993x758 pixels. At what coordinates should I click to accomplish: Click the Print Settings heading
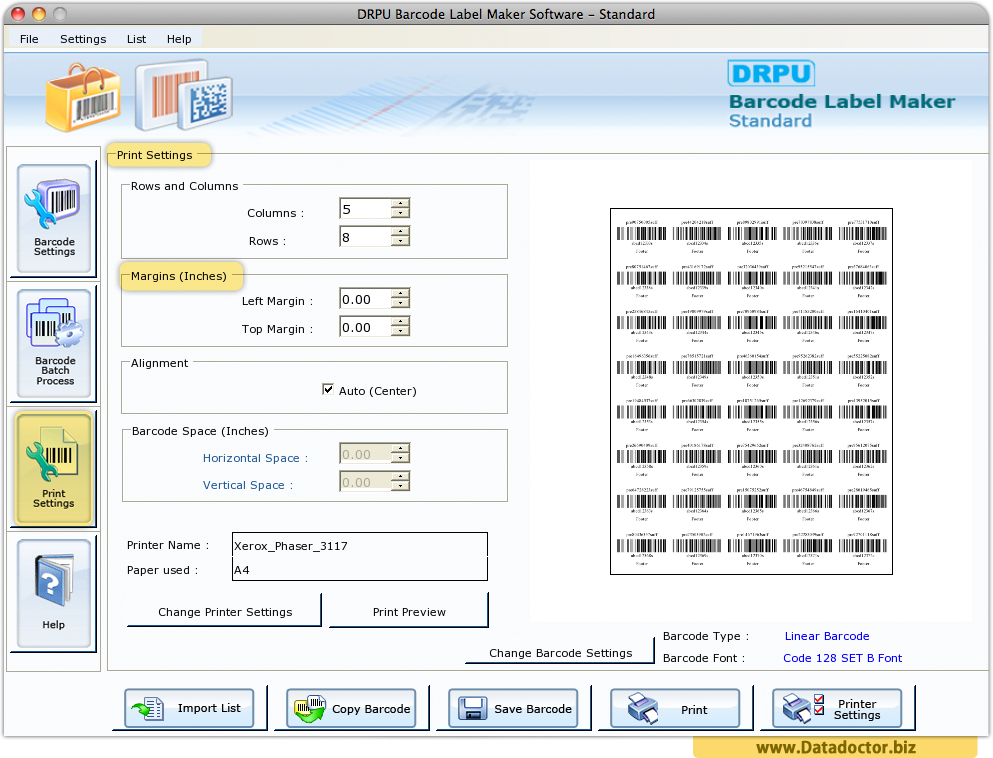(x=155, y=155)
